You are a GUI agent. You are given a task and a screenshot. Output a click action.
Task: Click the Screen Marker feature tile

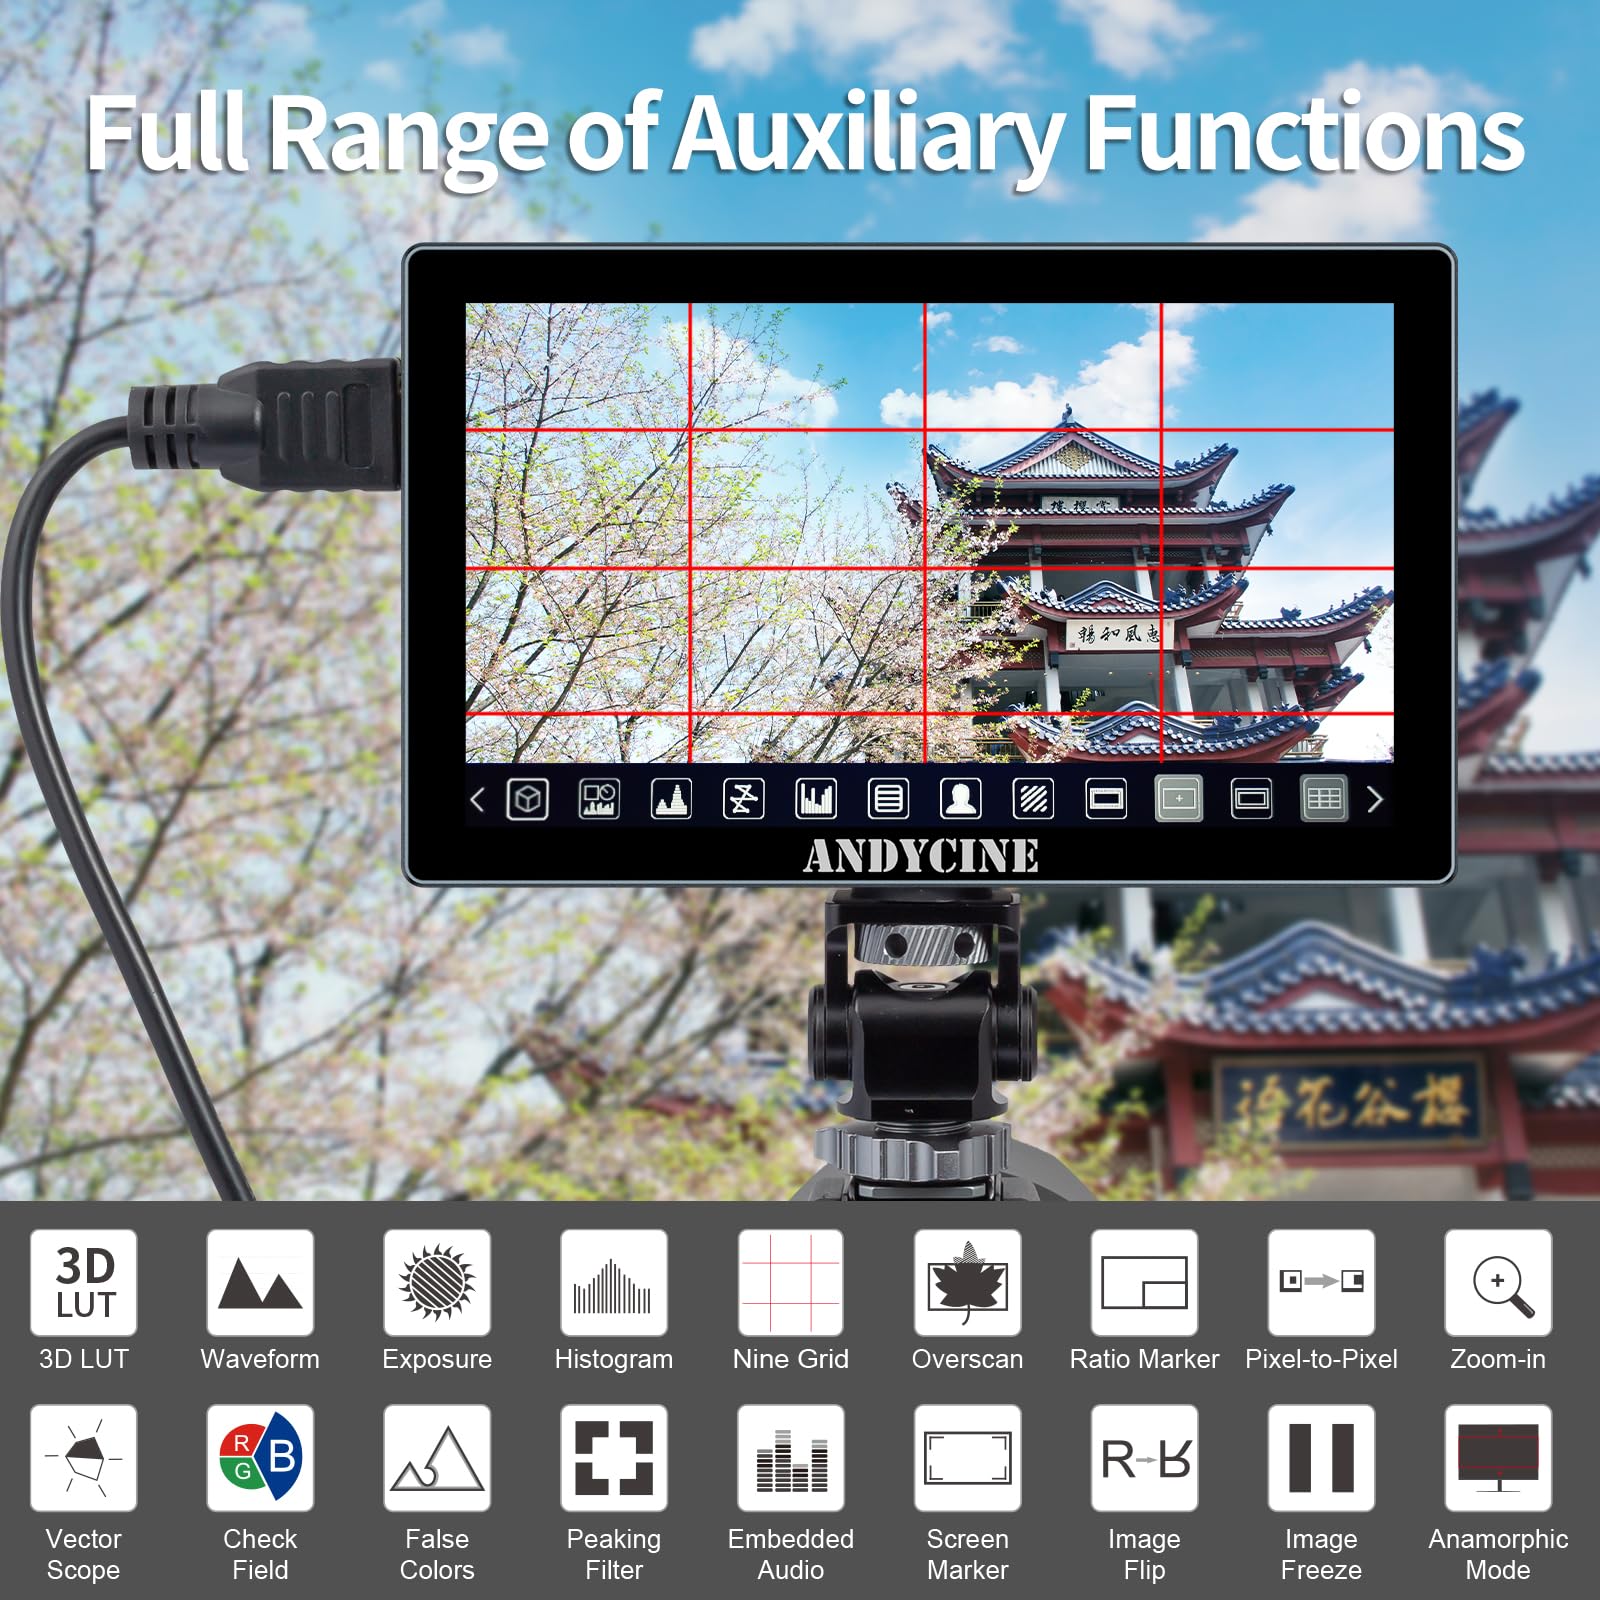(x=968, y=1458)
